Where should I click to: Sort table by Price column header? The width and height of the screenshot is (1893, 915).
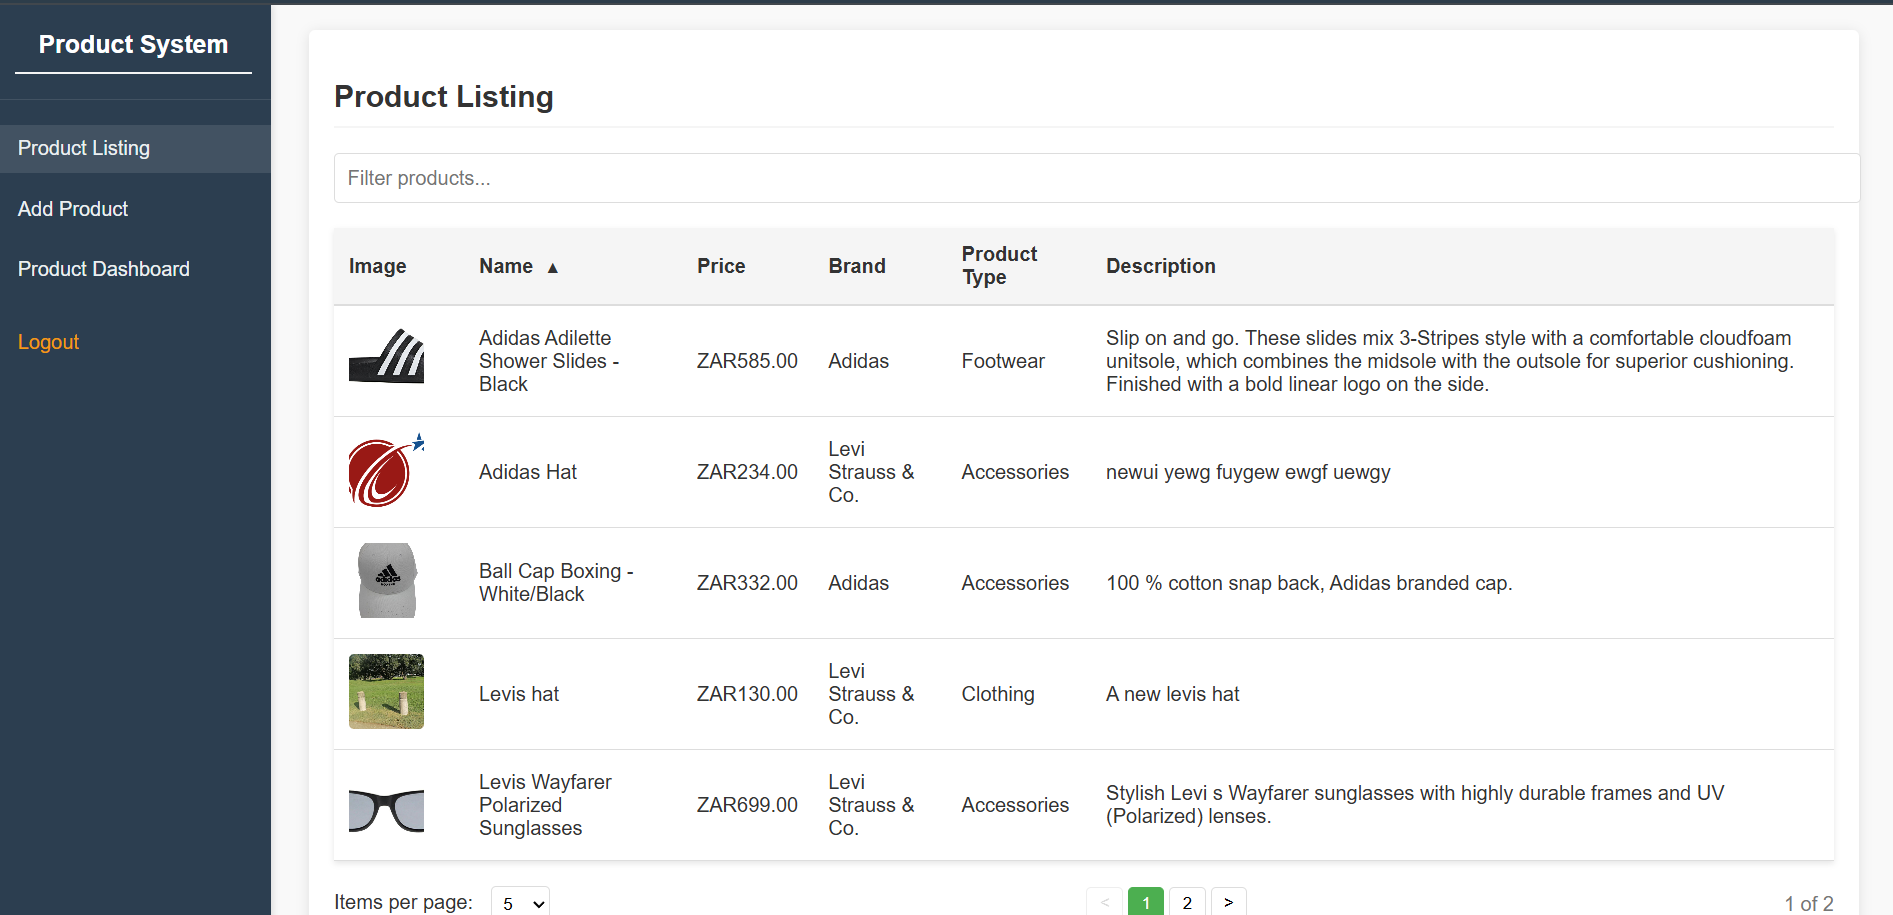click(721, 266)
